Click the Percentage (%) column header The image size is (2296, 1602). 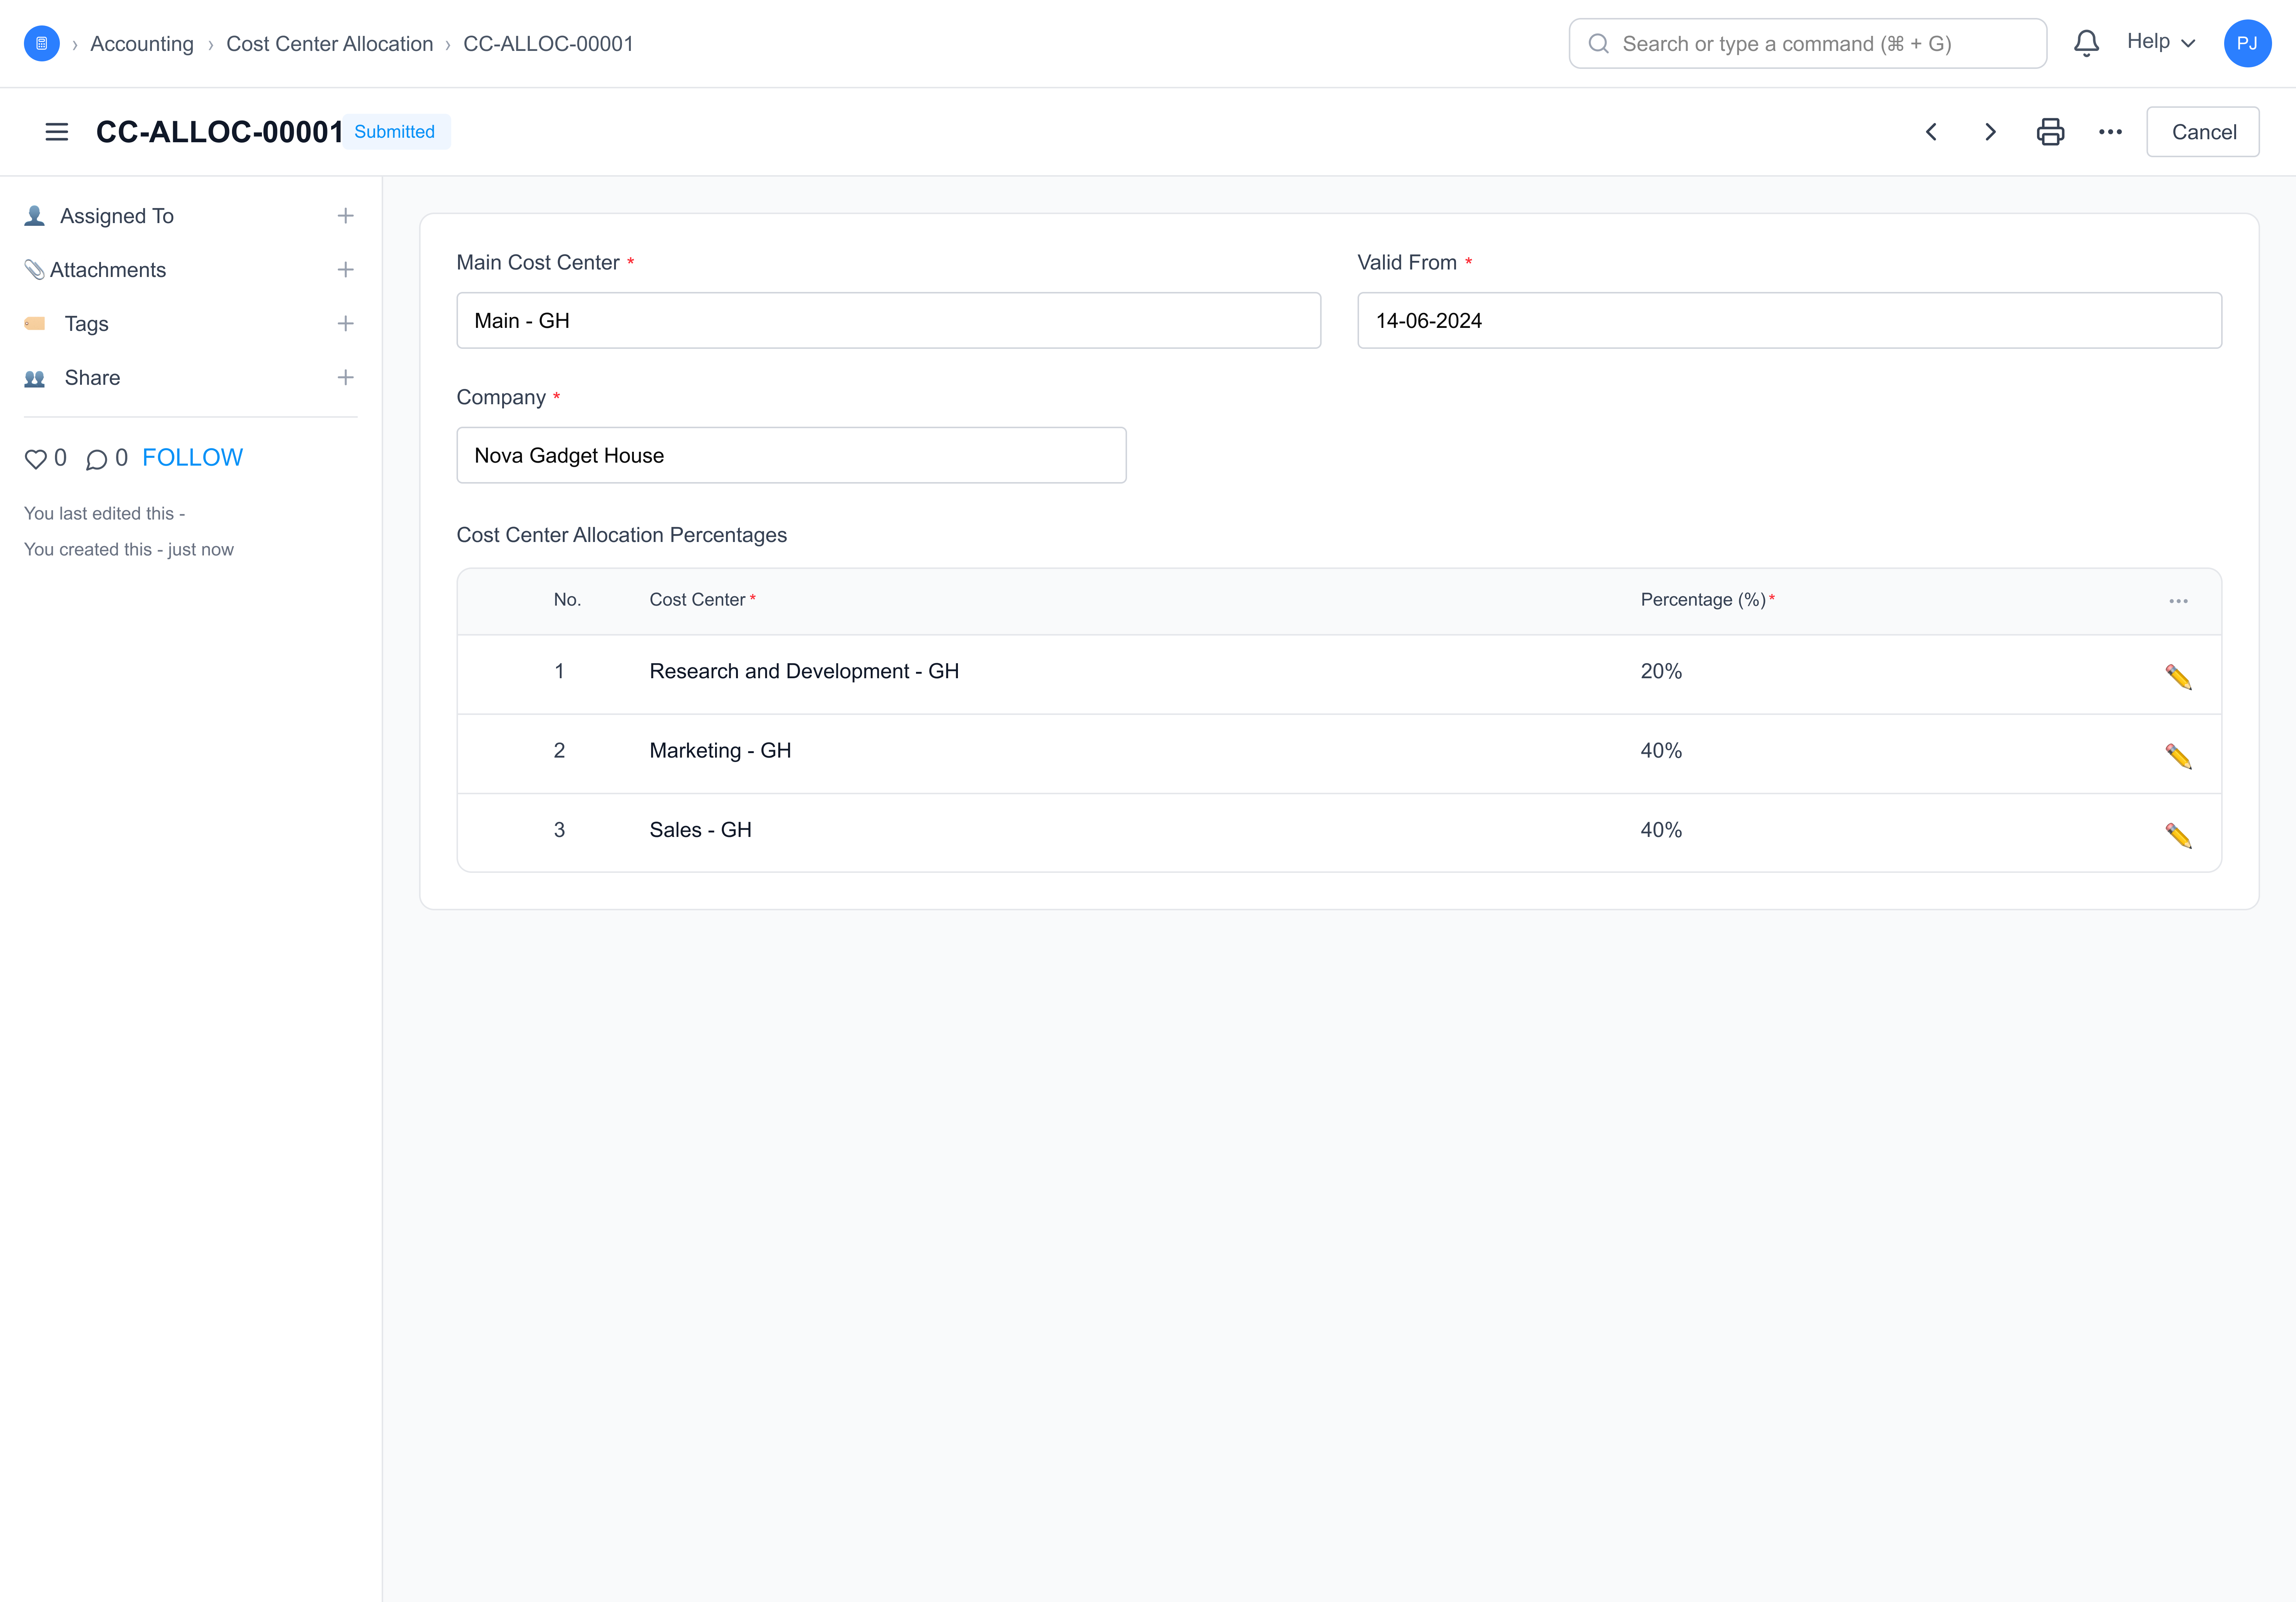[1702, 600]
